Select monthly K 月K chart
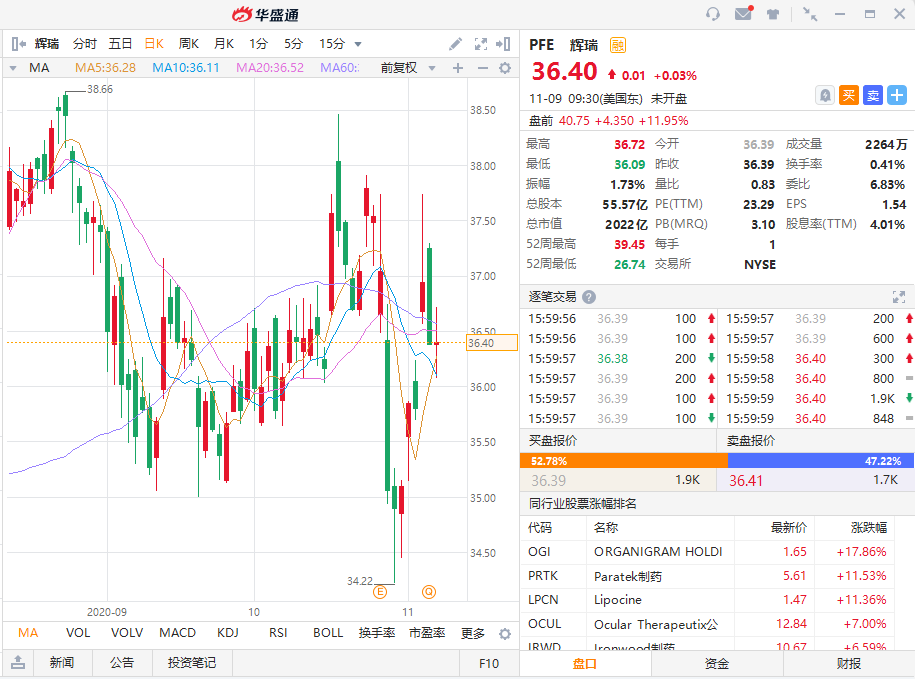Viewport: 915px width, 679px height. point(223,44)
